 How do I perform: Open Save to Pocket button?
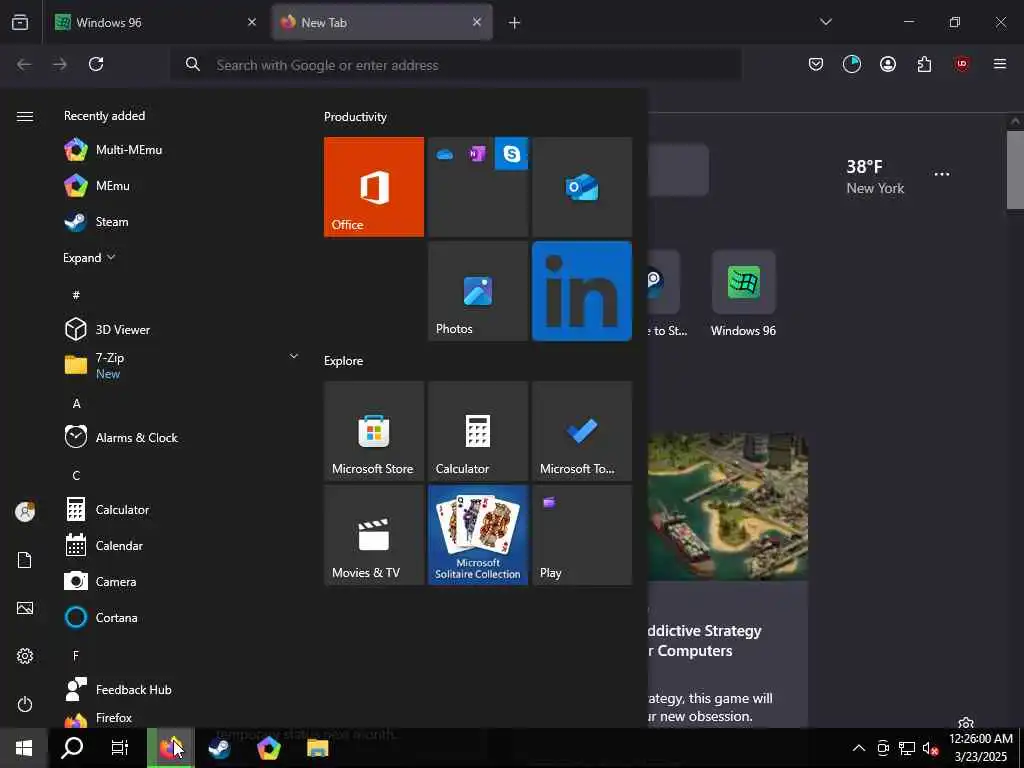(x=816, y=64)
